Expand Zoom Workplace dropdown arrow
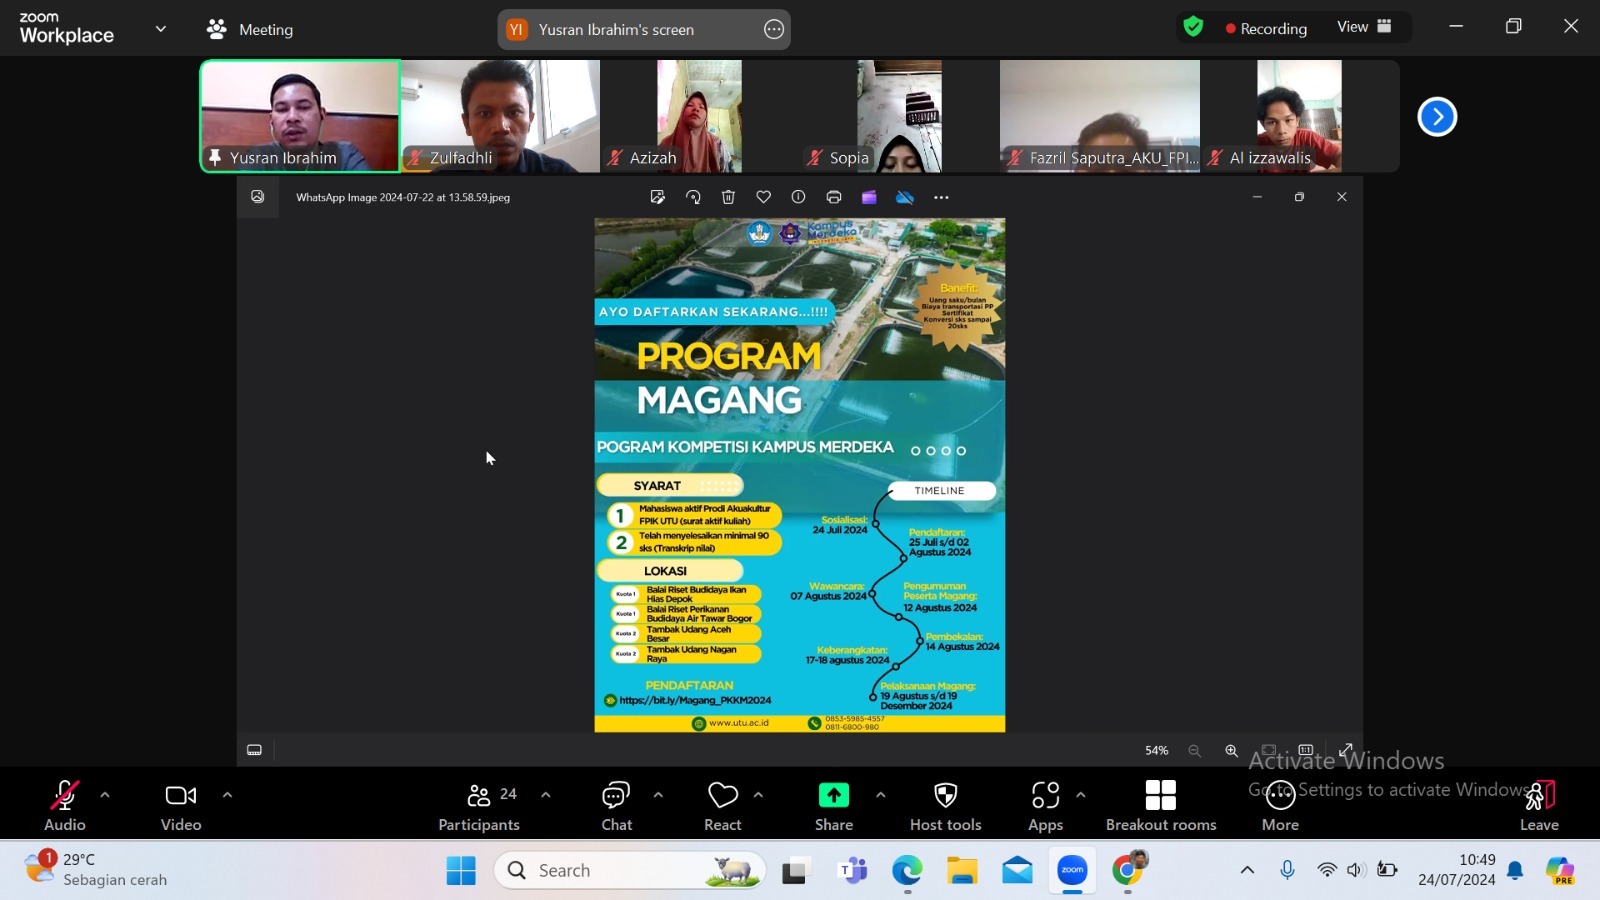Image resolution: width=1600 pixels, height=900 pixels. click(160, 28)
